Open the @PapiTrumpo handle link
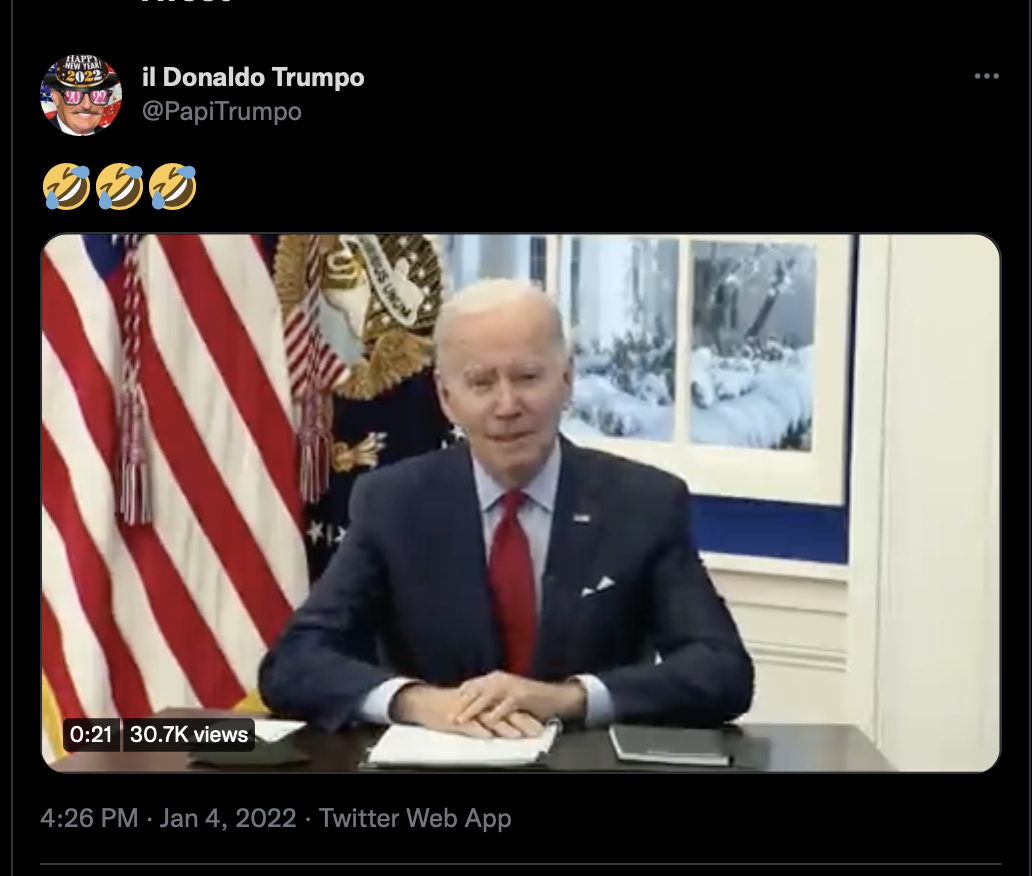 (222, 111)
